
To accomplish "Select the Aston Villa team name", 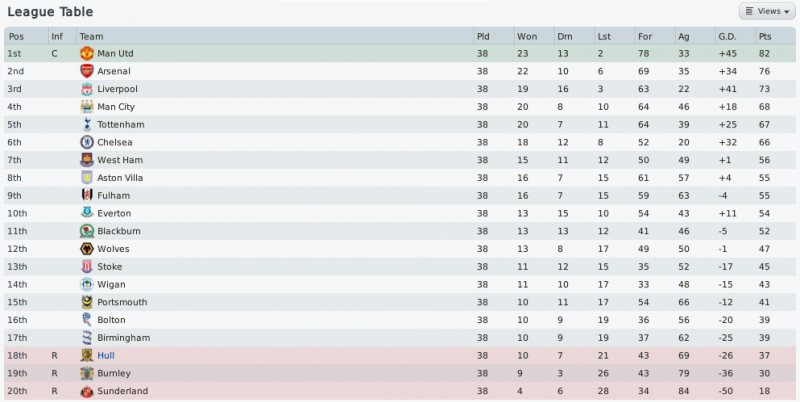I will point(120,178).
